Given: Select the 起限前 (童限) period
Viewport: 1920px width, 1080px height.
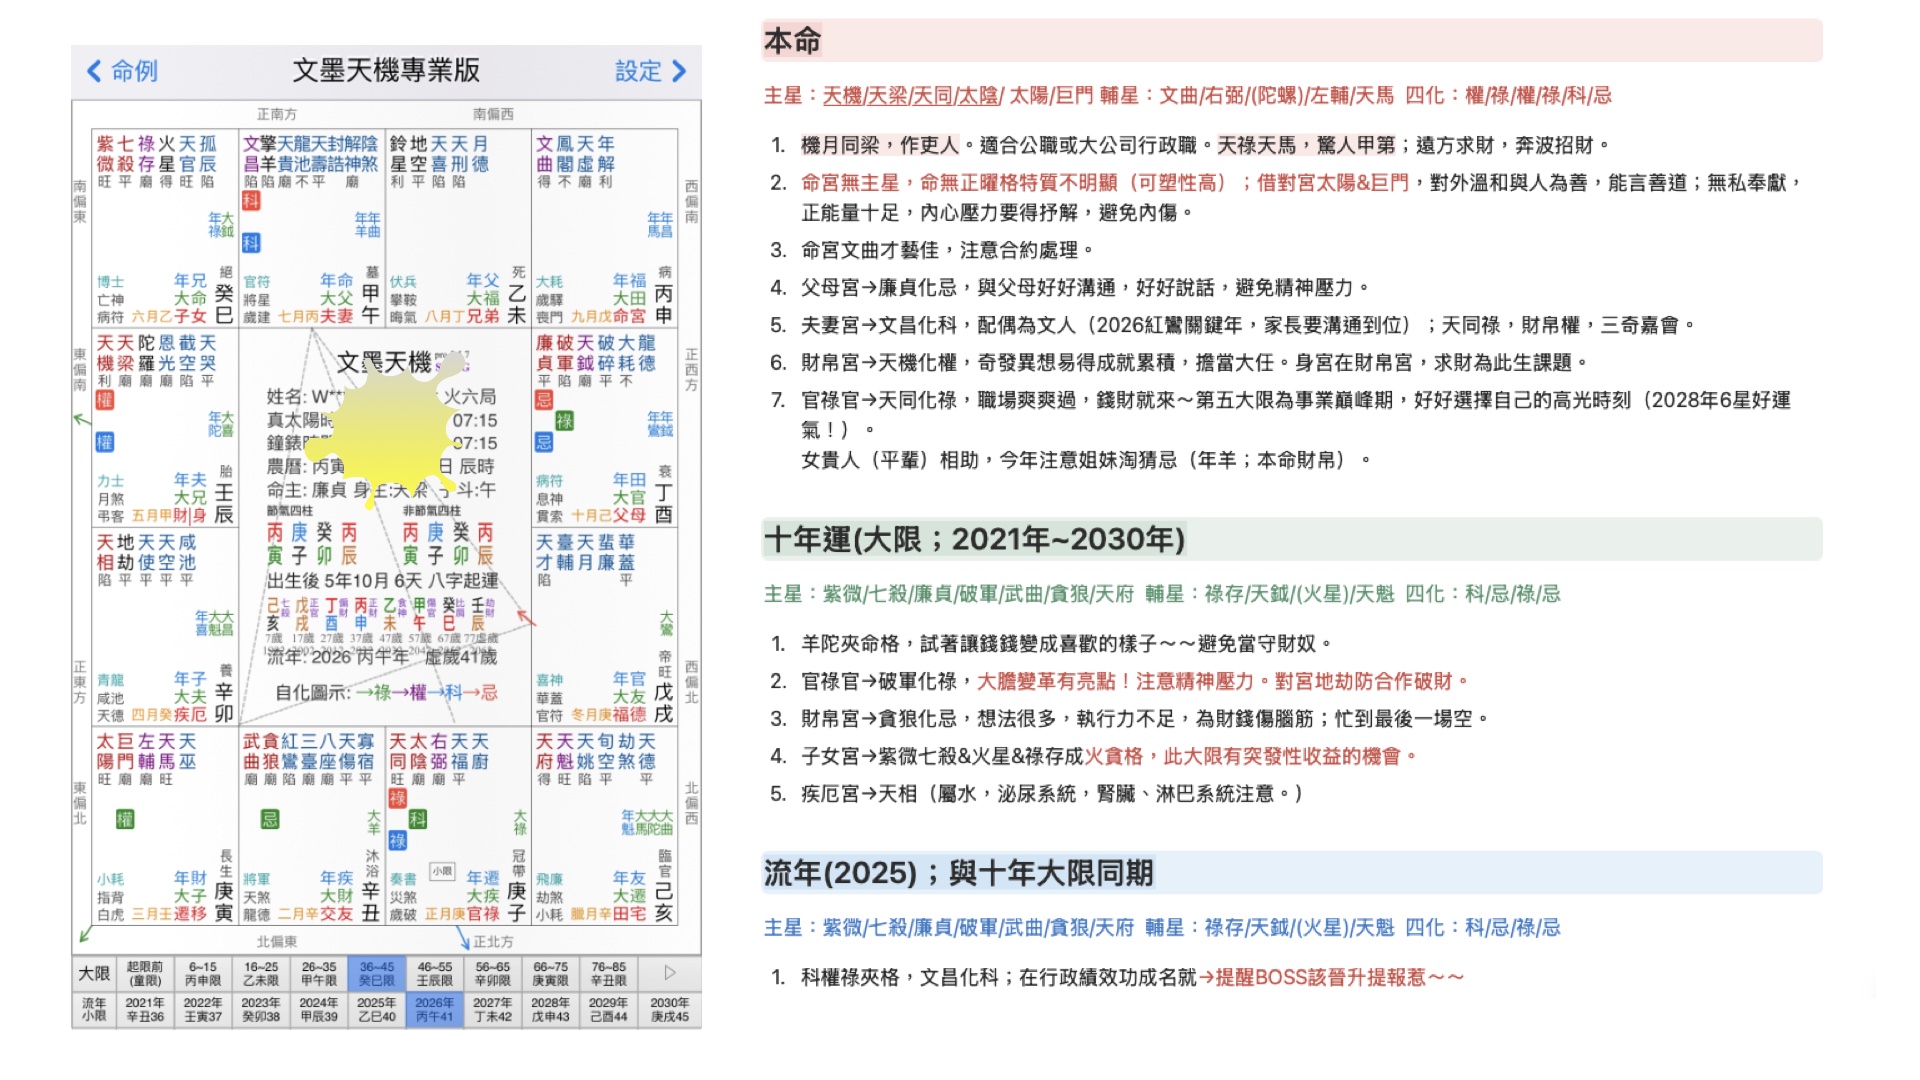Looking at the screenshot, I should click(145, 973).
